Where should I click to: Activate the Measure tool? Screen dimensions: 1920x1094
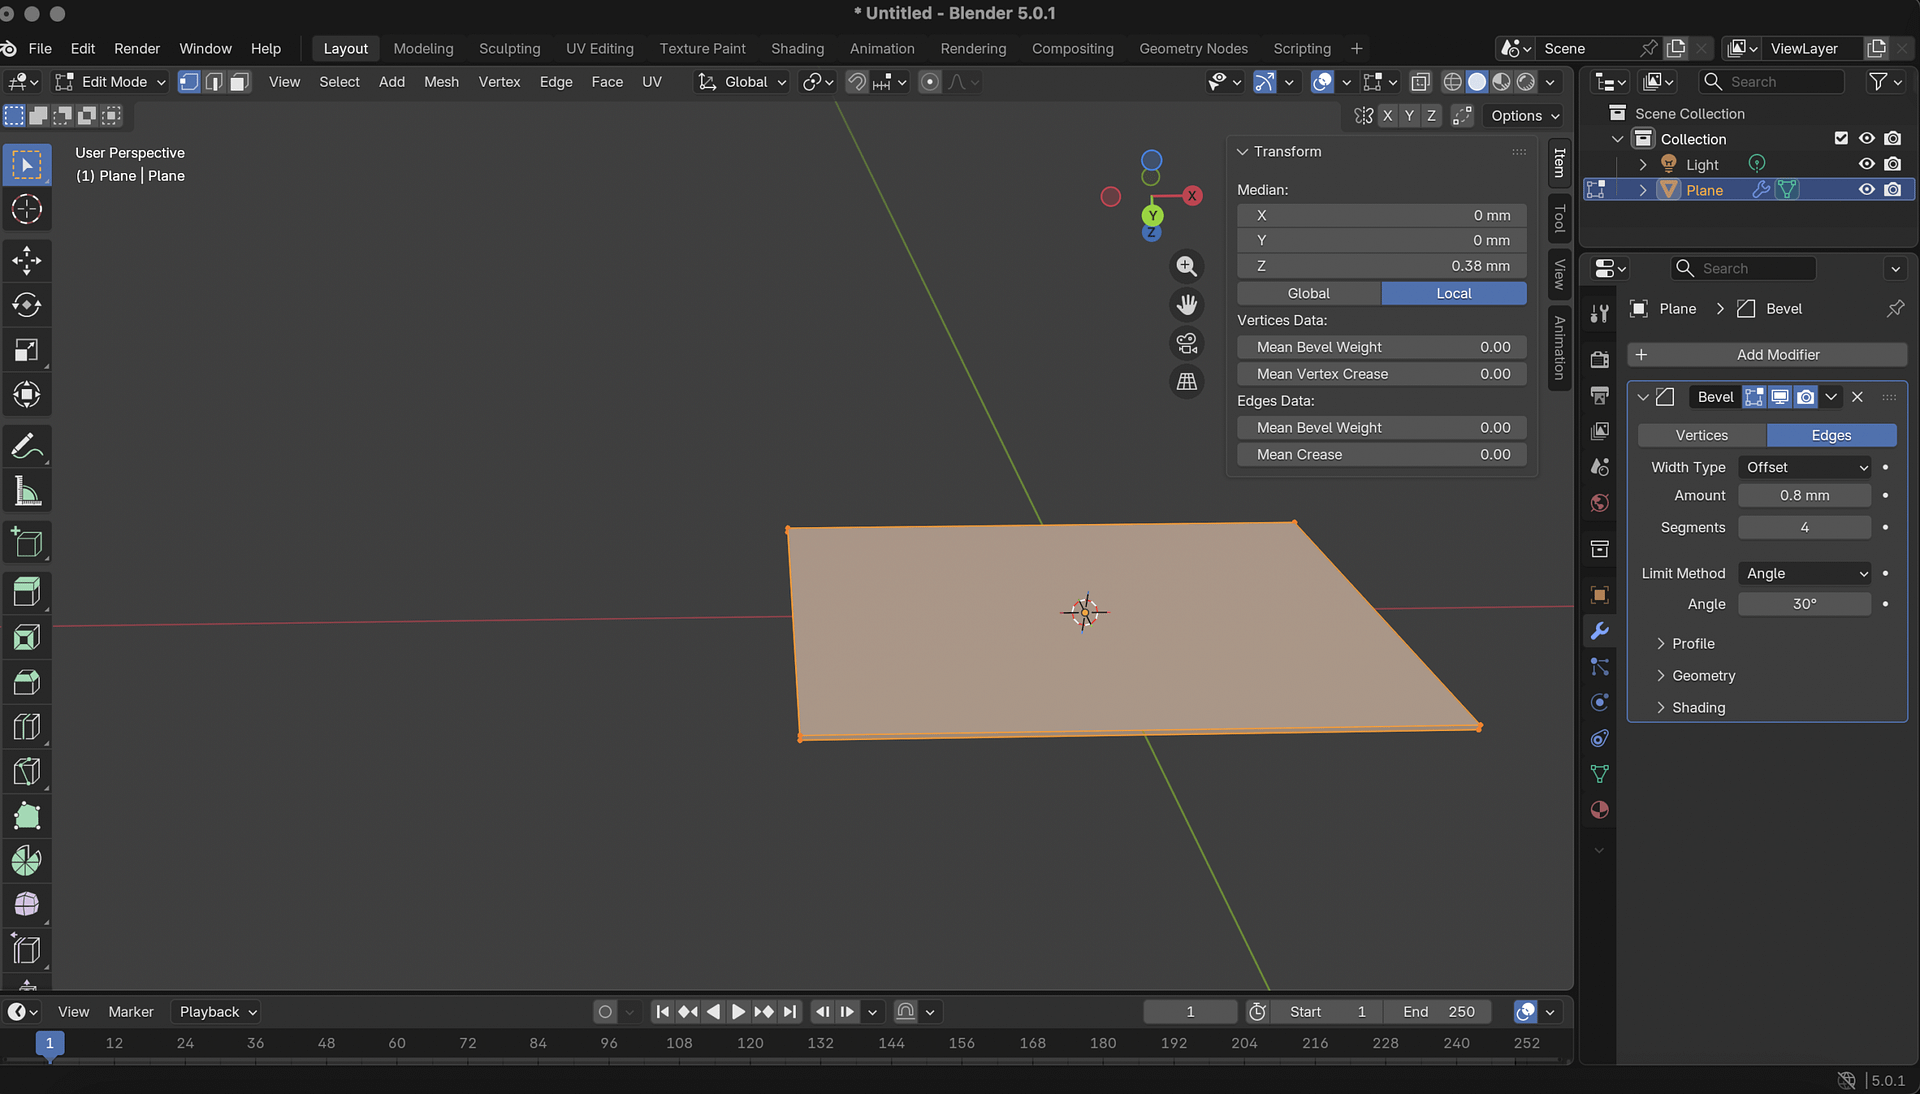27,491
